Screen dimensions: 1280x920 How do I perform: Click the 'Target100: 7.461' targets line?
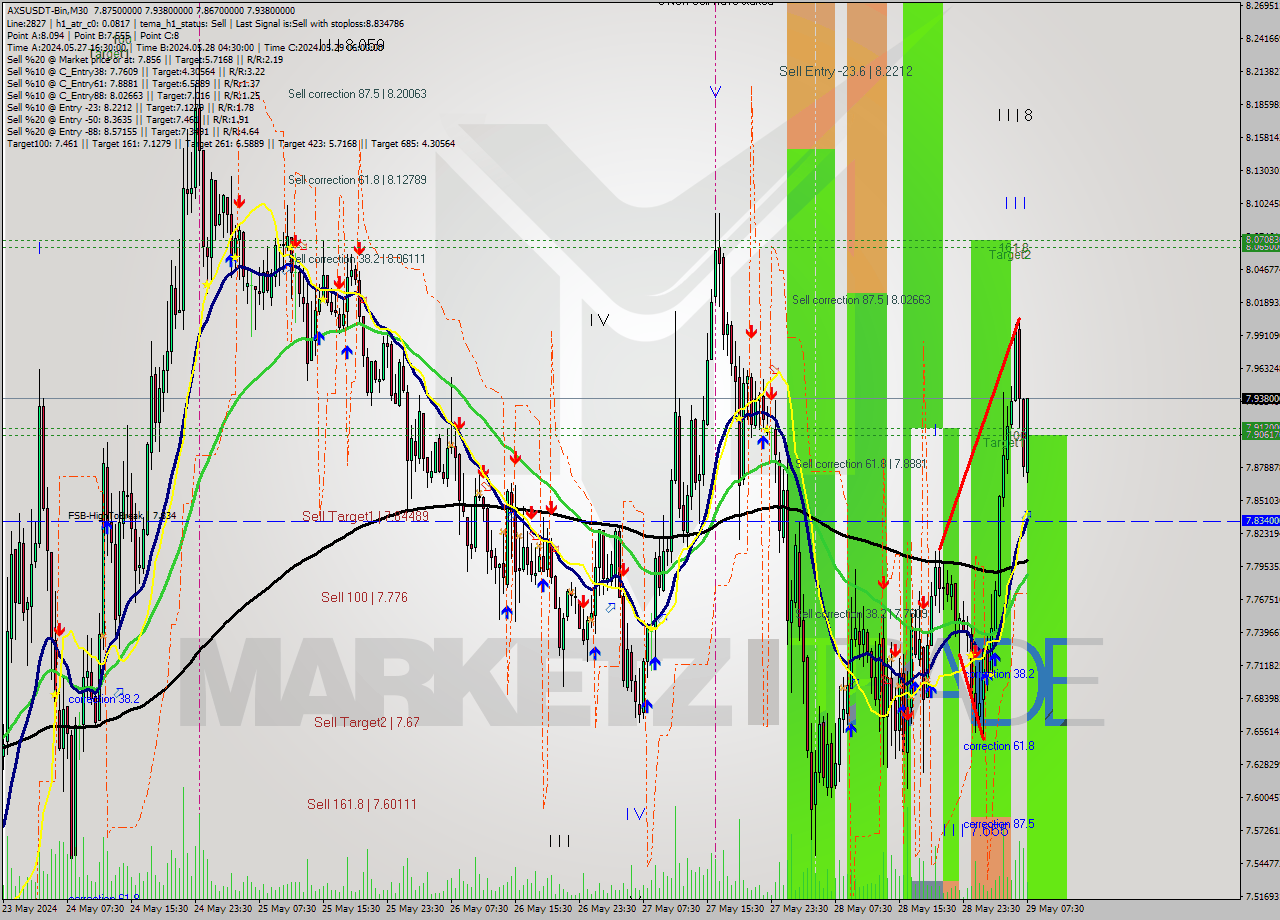click(231, 144)
